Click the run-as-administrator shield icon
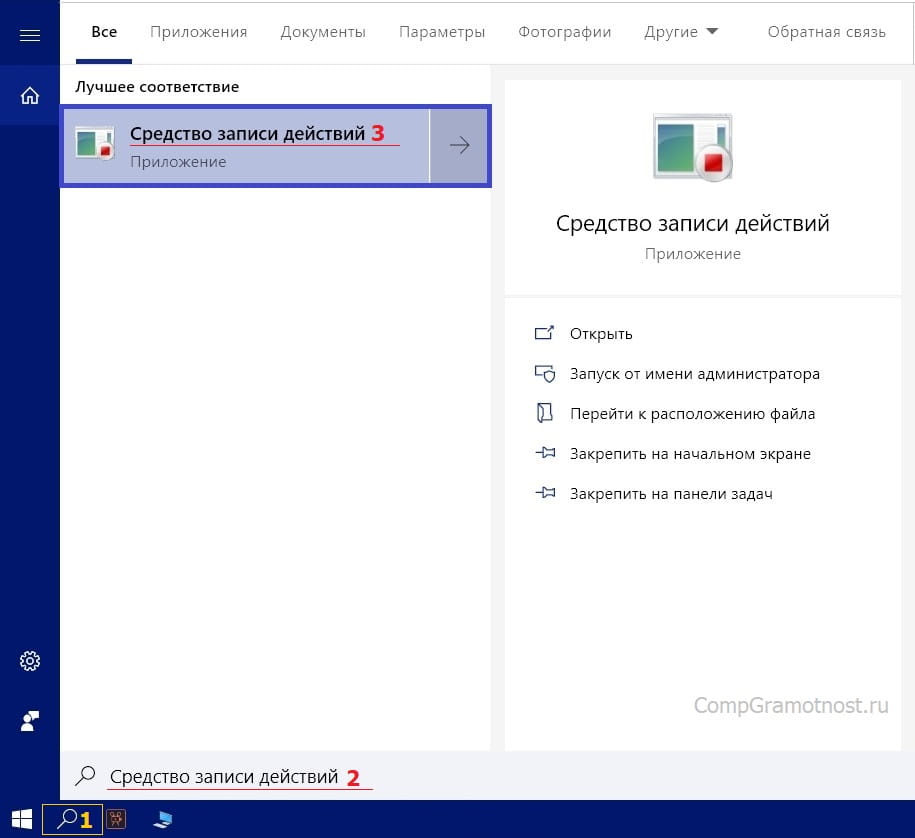The height and width of the screenshot is (838, 915). 544,373
